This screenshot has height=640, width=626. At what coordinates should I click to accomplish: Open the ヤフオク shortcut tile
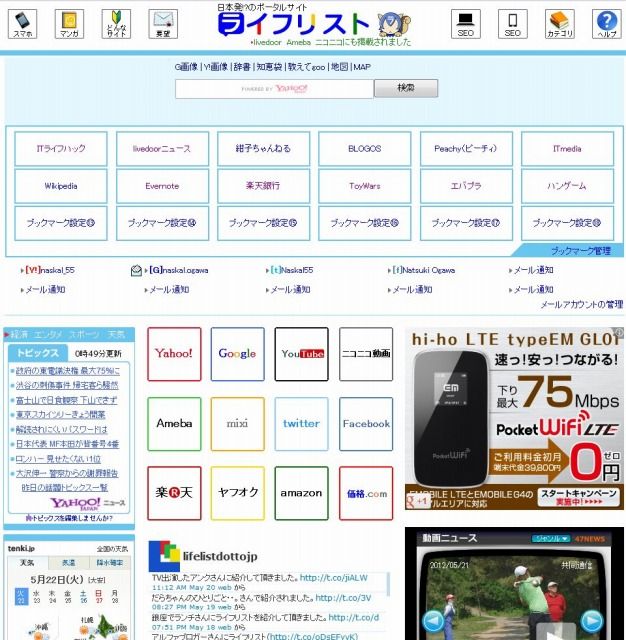pyautogui.click(x=238, y=493)
